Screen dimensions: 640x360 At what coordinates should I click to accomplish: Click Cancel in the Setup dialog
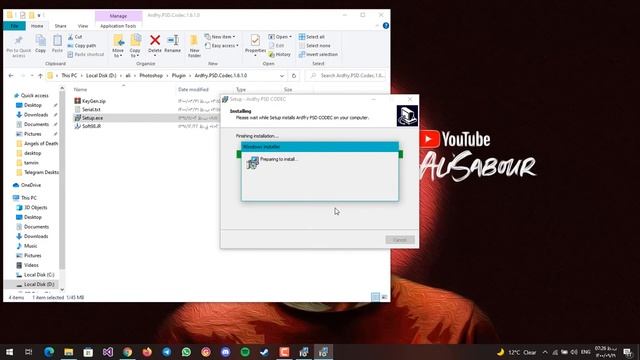coord(400,240)
